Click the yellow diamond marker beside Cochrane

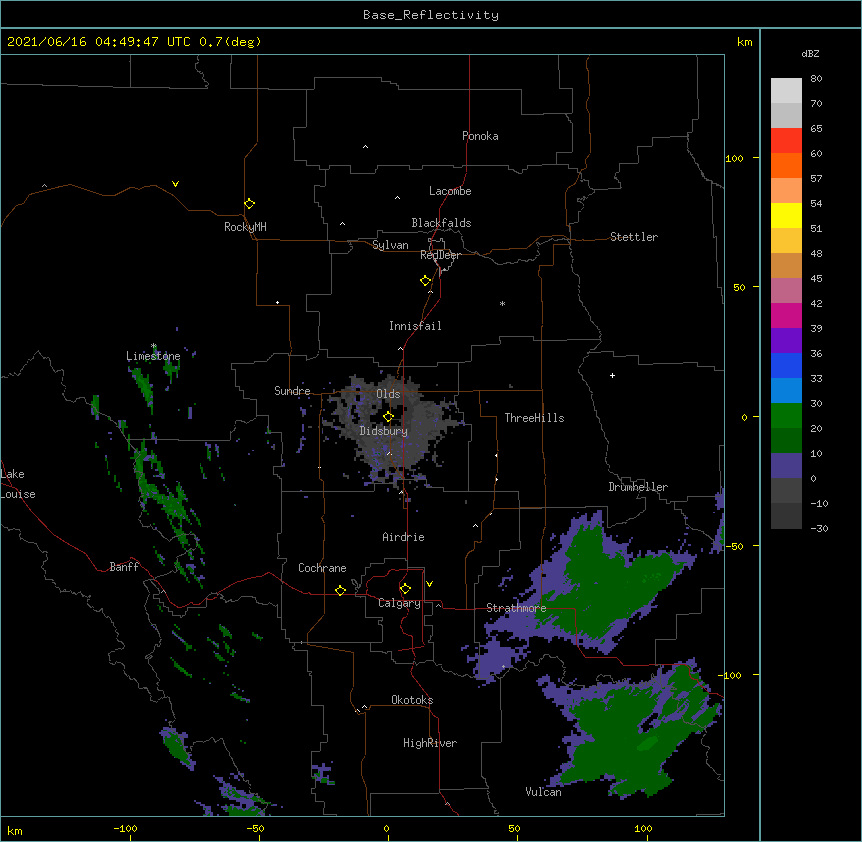click(x=340, y=590)
